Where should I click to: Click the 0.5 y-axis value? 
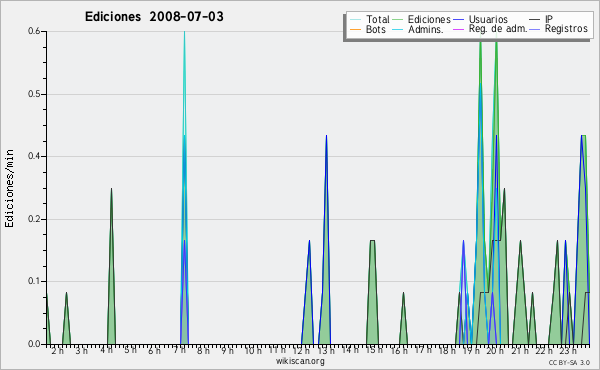(x=34, y=94)
